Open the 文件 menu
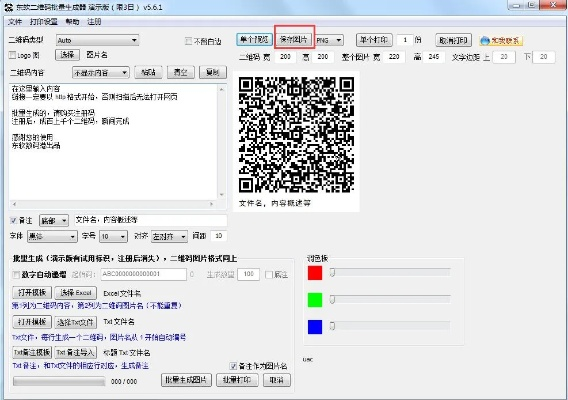This screenshot has width=568, height=400. pyautogui.click(x=15, y=22)
